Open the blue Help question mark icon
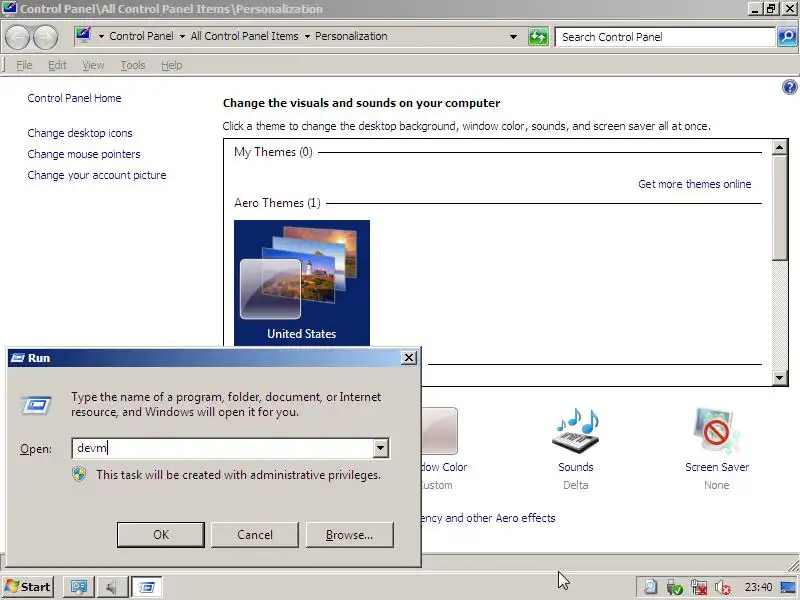Viewport: 800px width, 600px height. pyautogui.click(x=789, y=87)
